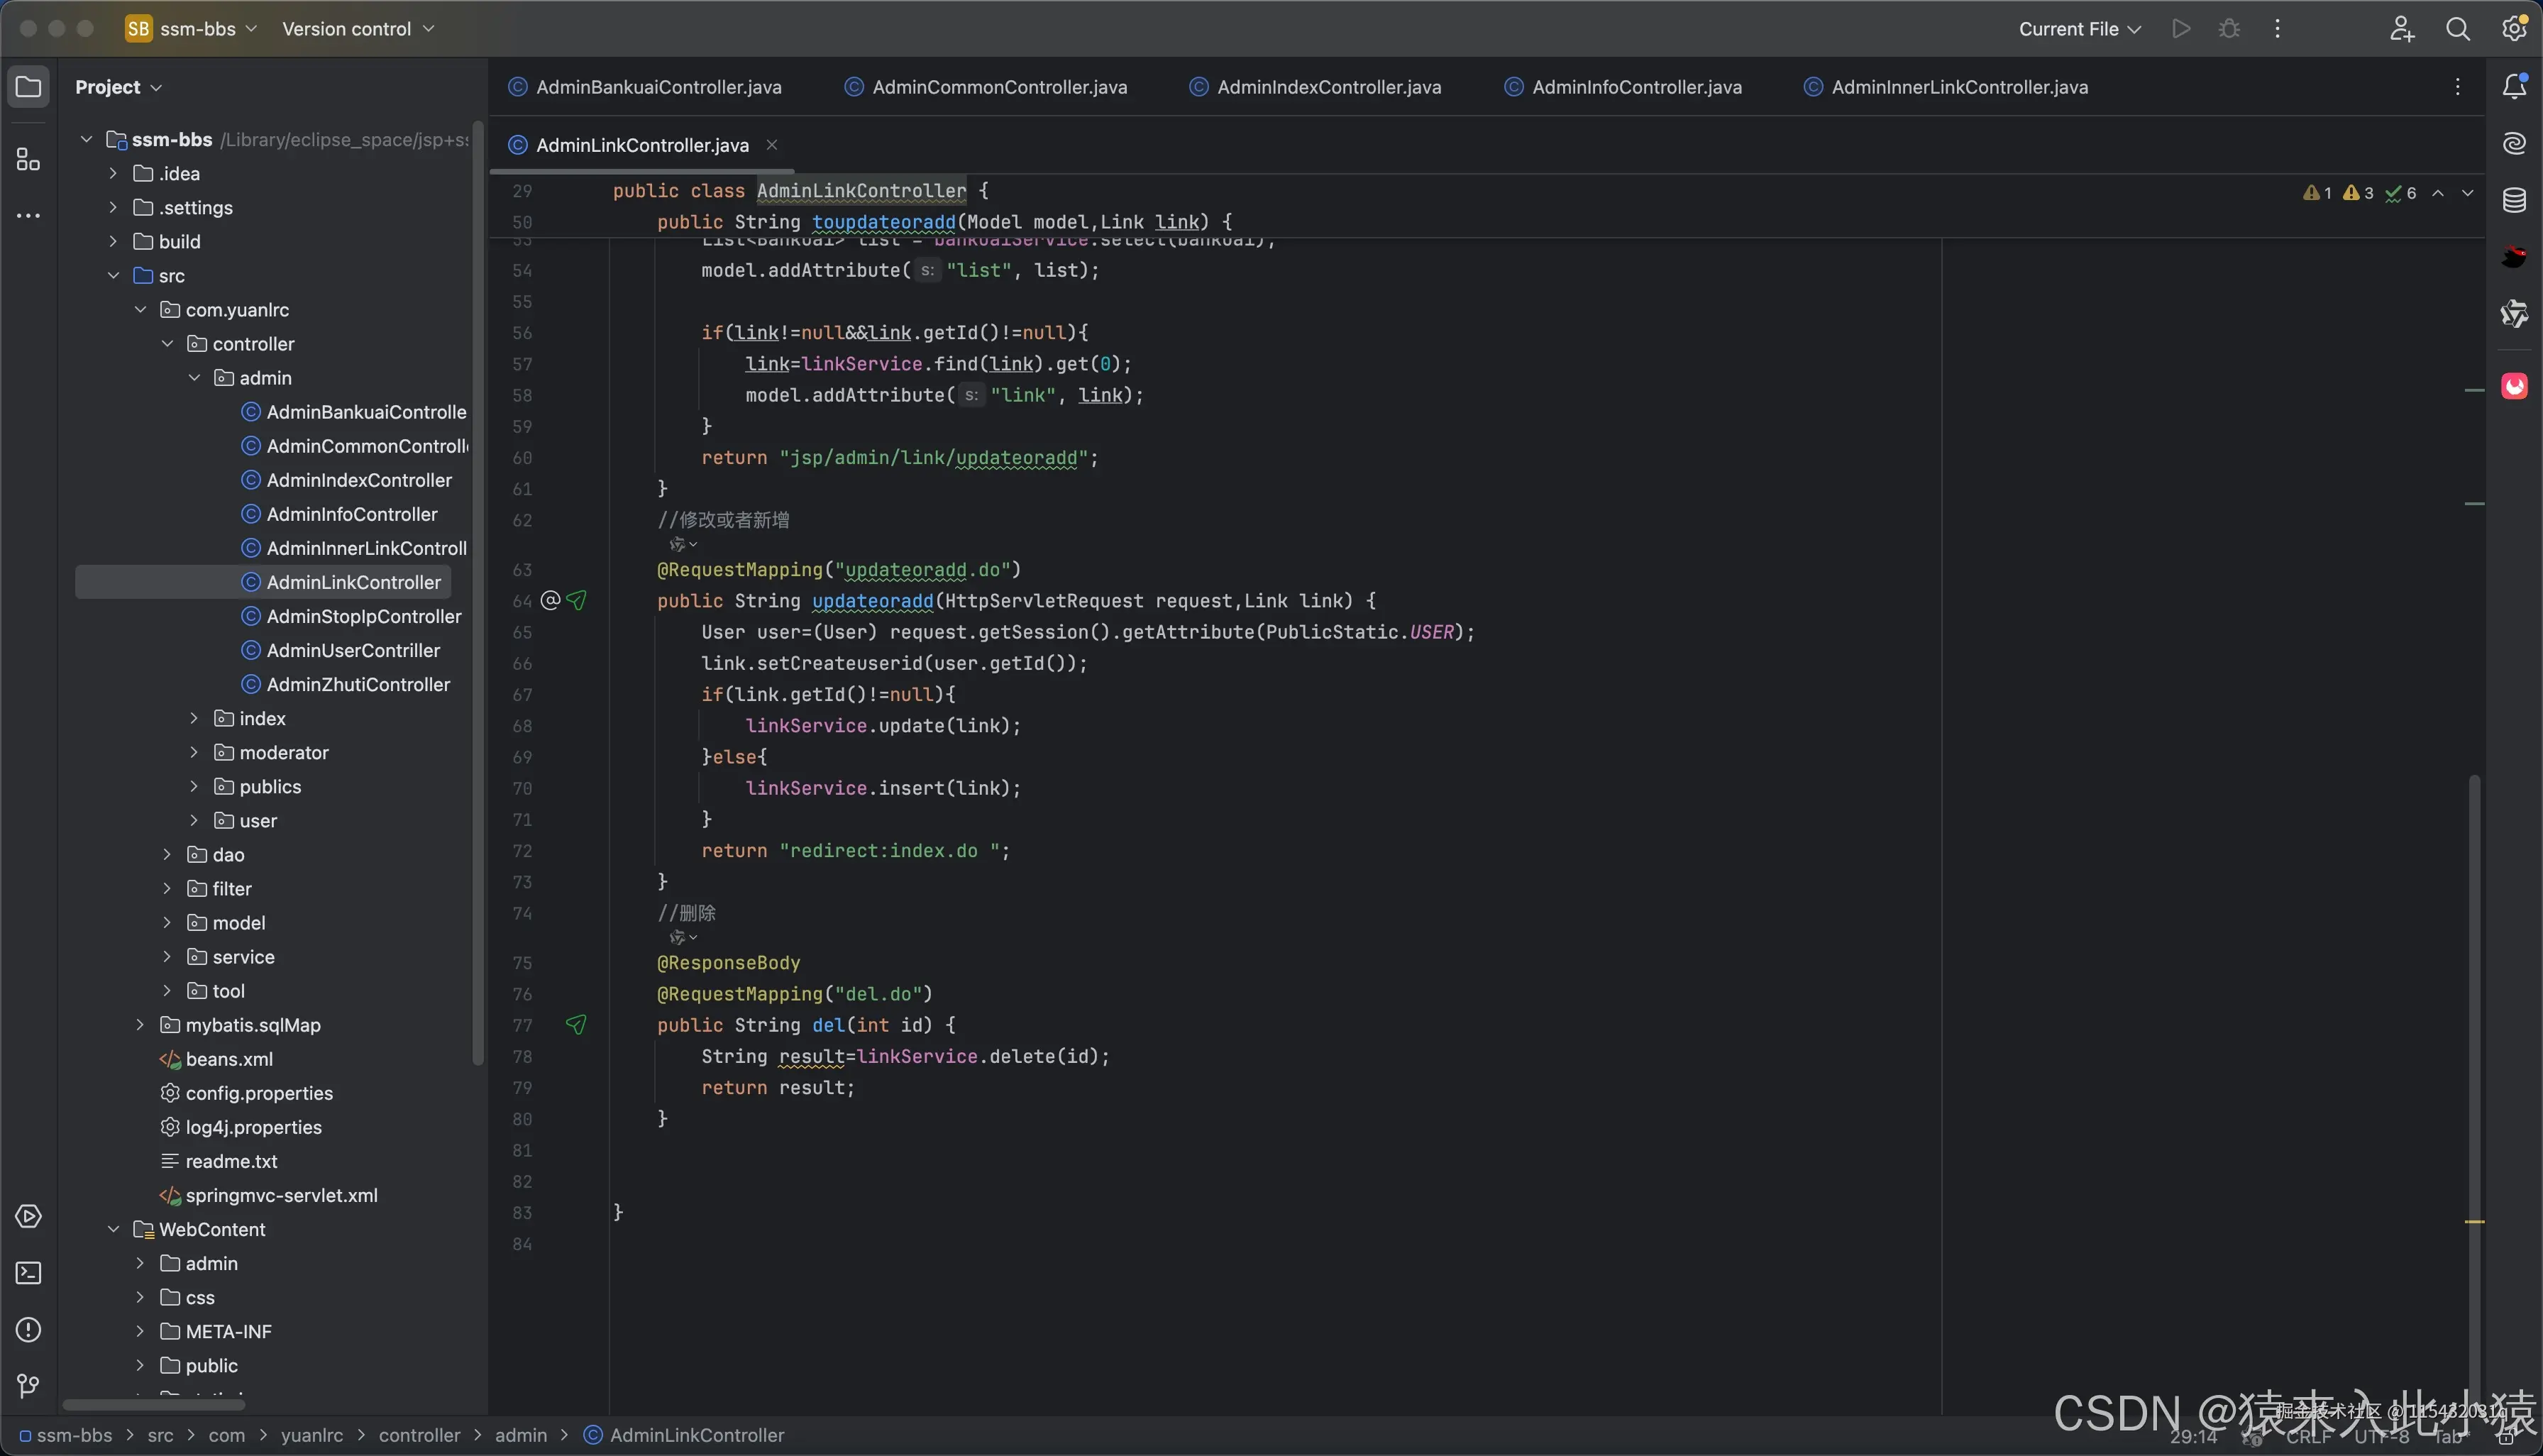
Task: Open the Git tool window icon
Action: (x=28, y=1385)
